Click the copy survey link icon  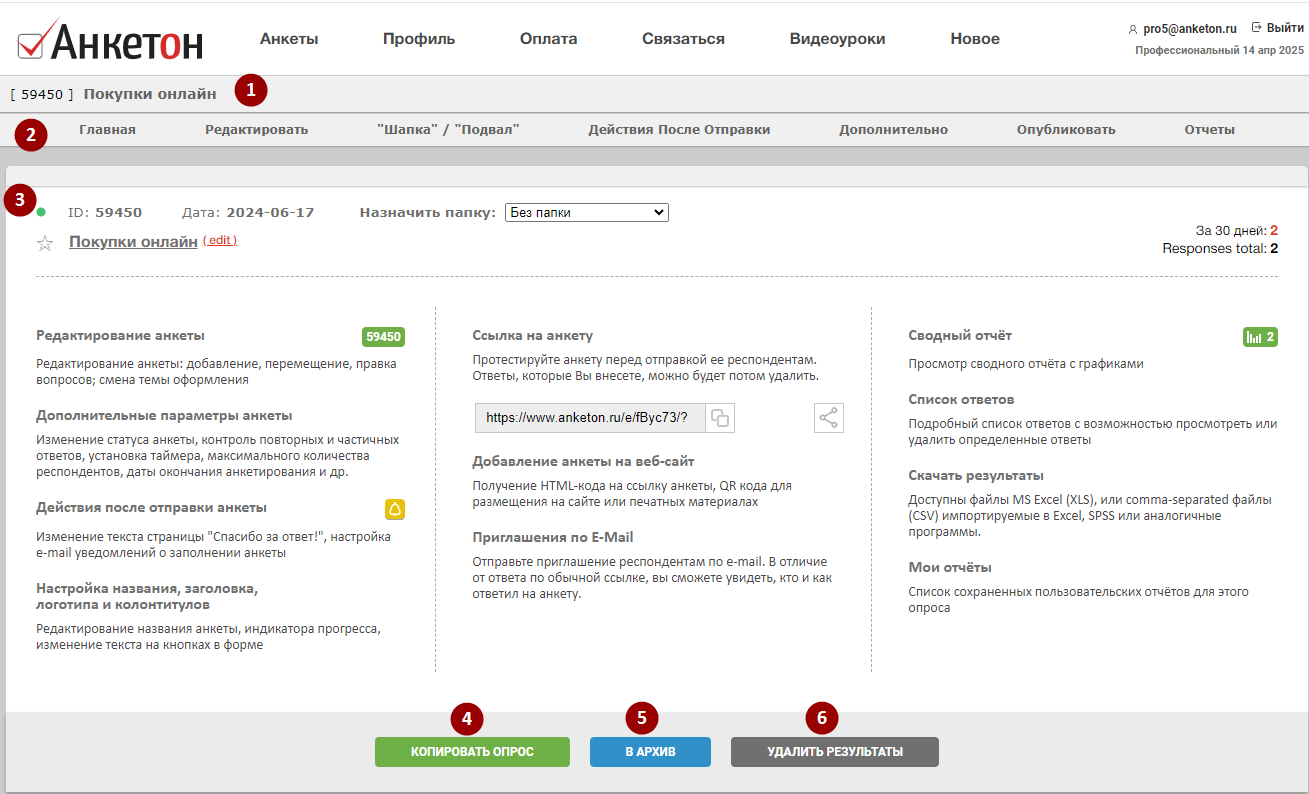720,418
